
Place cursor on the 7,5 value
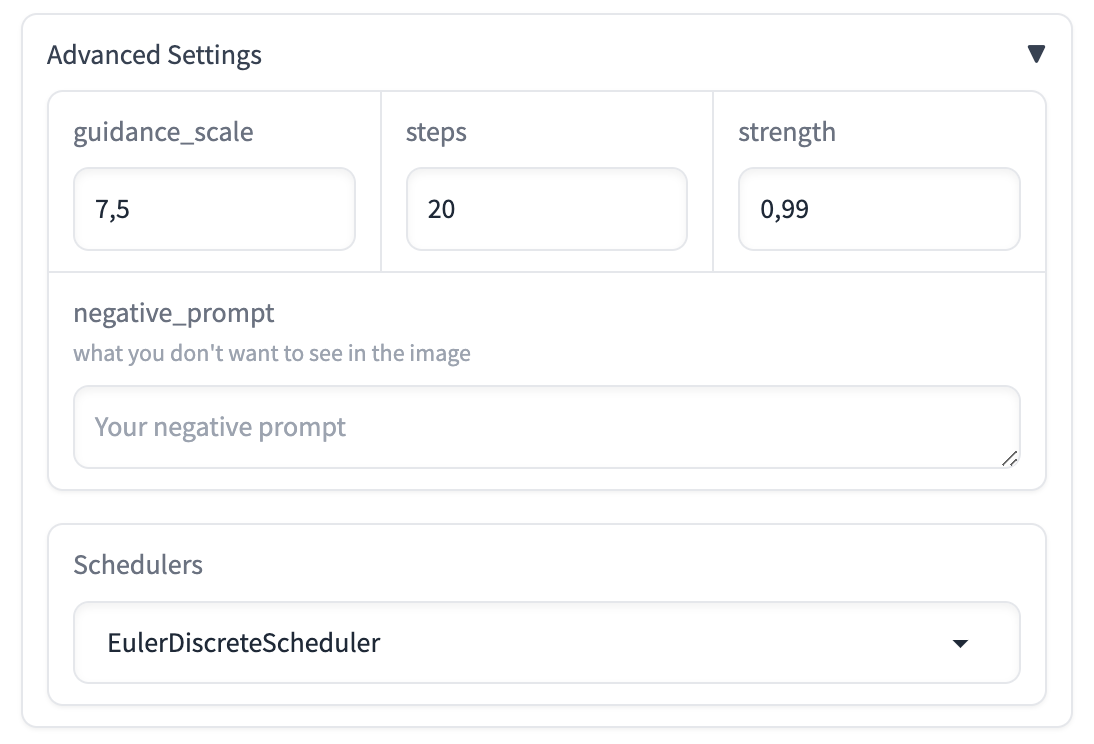coord(113,210)
